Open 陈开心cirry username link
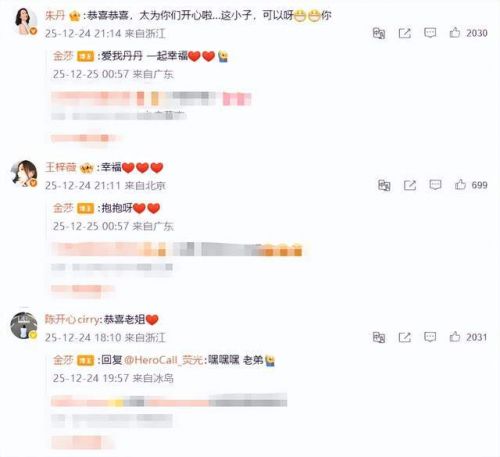This screenshot has width=500, height=457. (x=72, y=320)
